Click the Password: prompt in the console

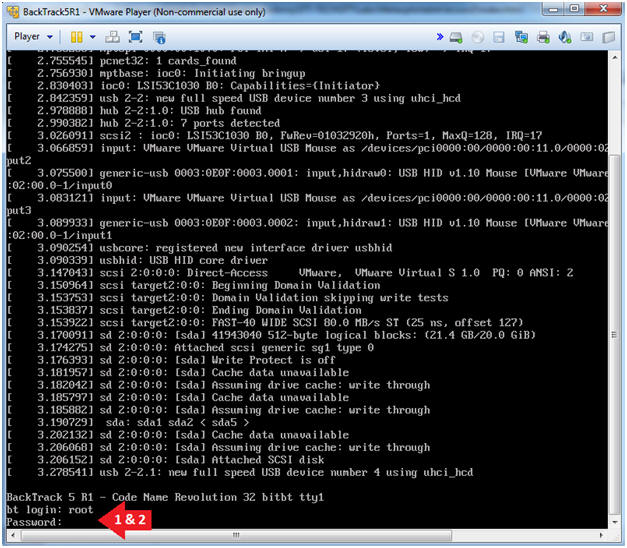34,522
